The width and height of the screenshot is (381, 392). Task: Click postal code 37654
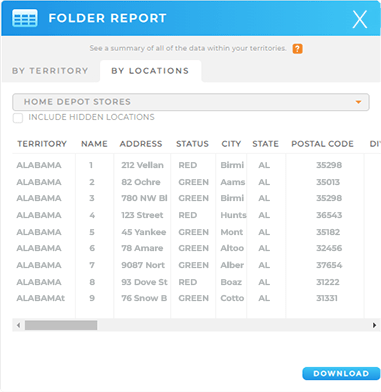329,265
